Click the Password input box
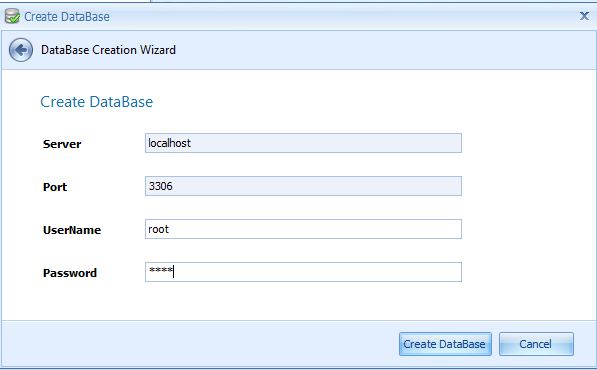 click(303, 272)
